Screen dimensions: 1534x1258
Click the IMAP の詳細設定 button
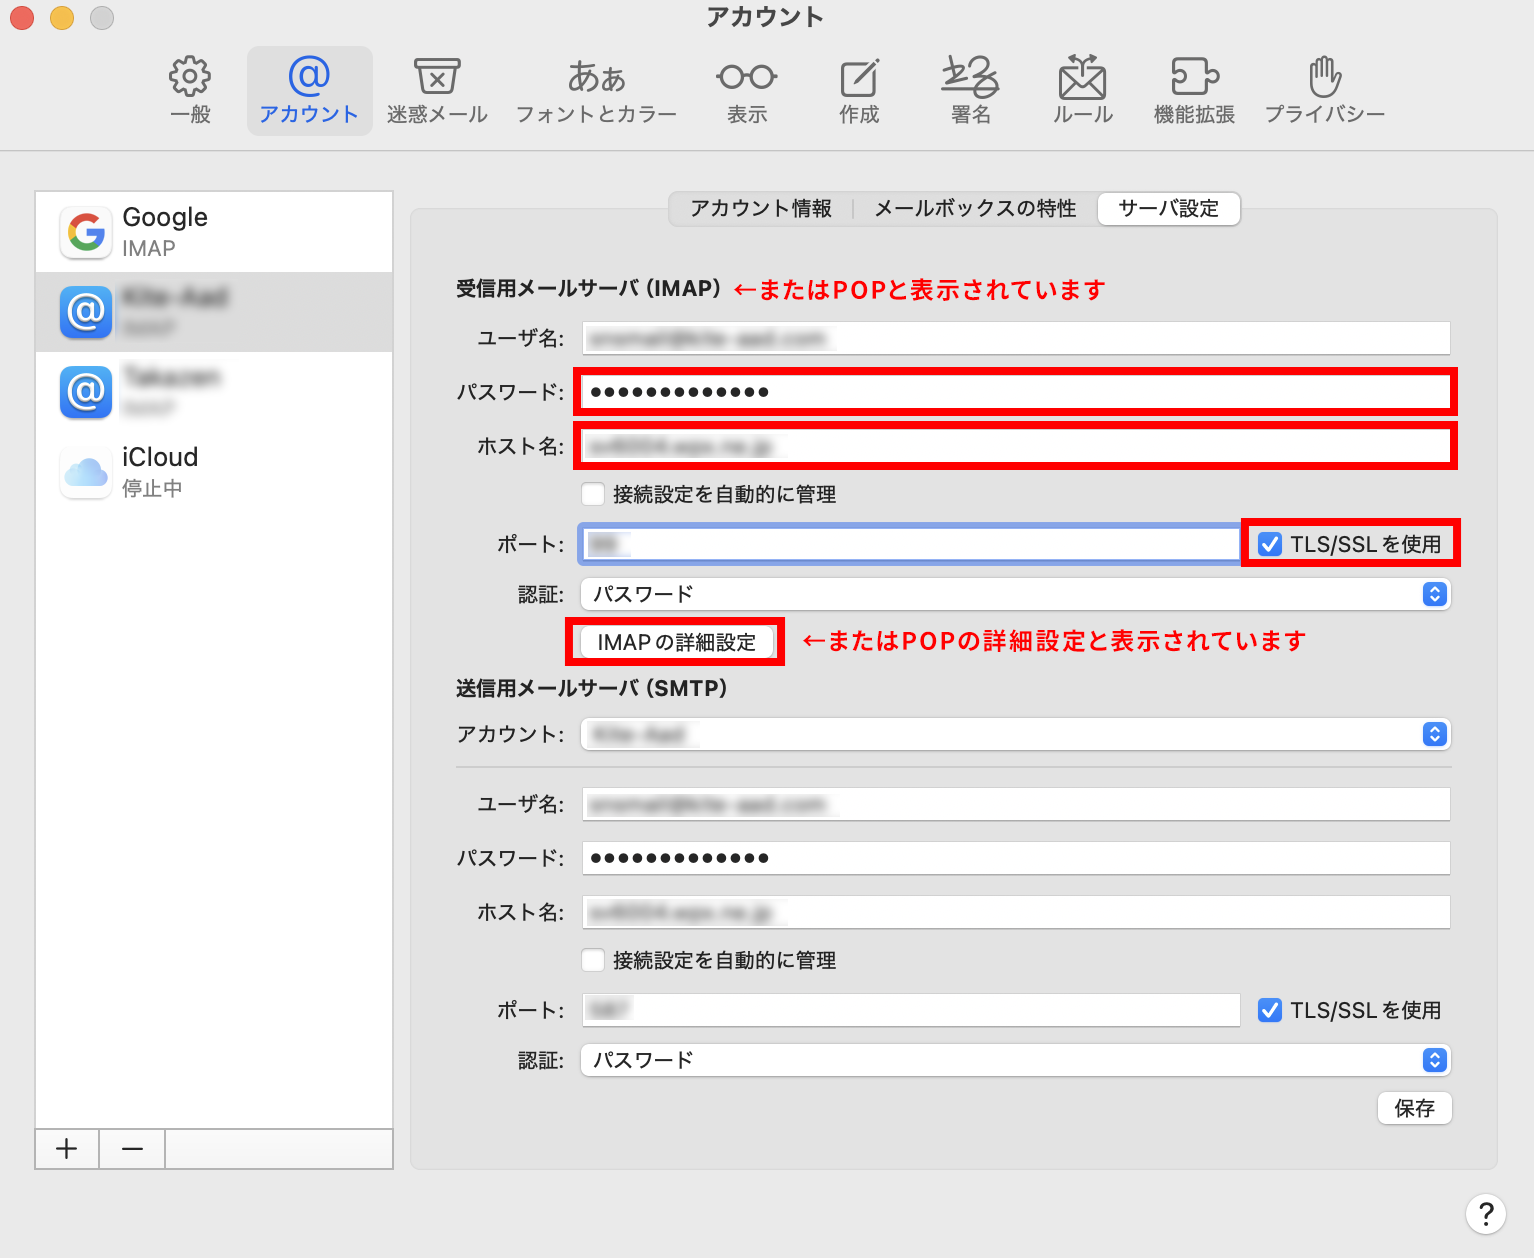pyautogui.click(x=677, y=642)
